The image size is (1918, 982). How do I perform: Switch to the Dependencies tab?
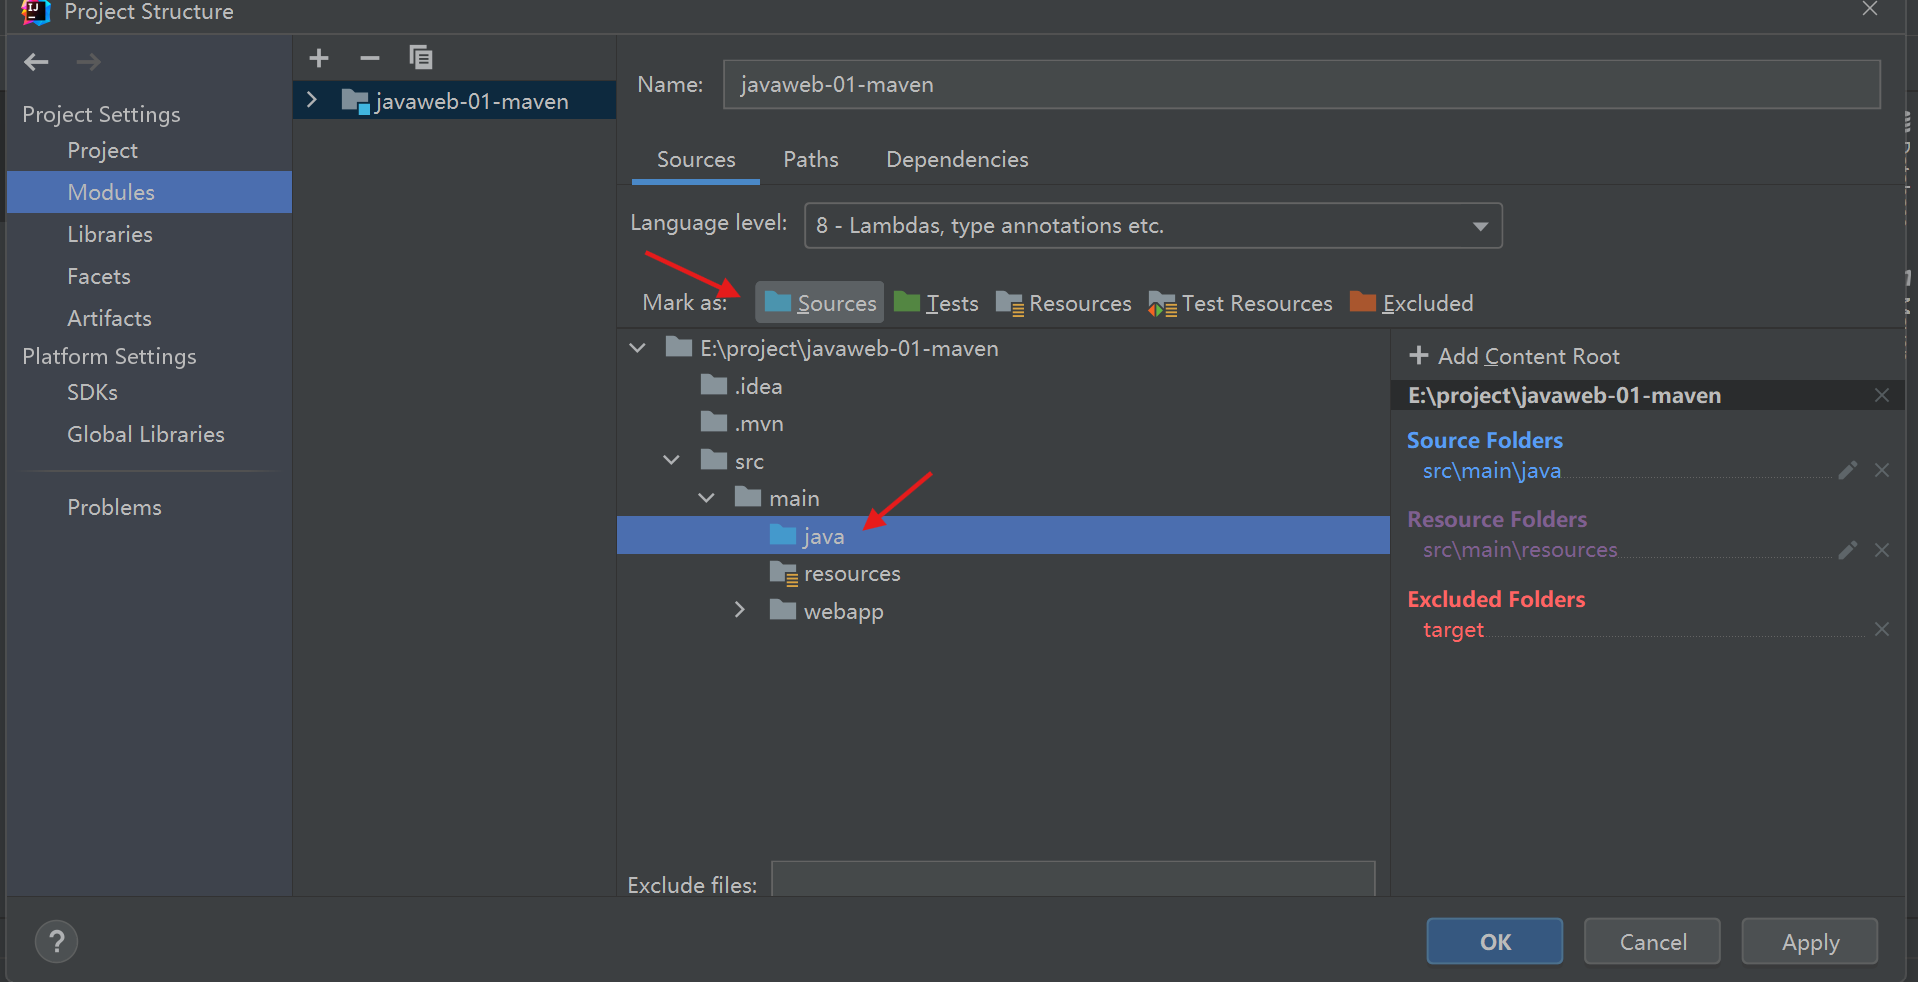pos(956,160)
